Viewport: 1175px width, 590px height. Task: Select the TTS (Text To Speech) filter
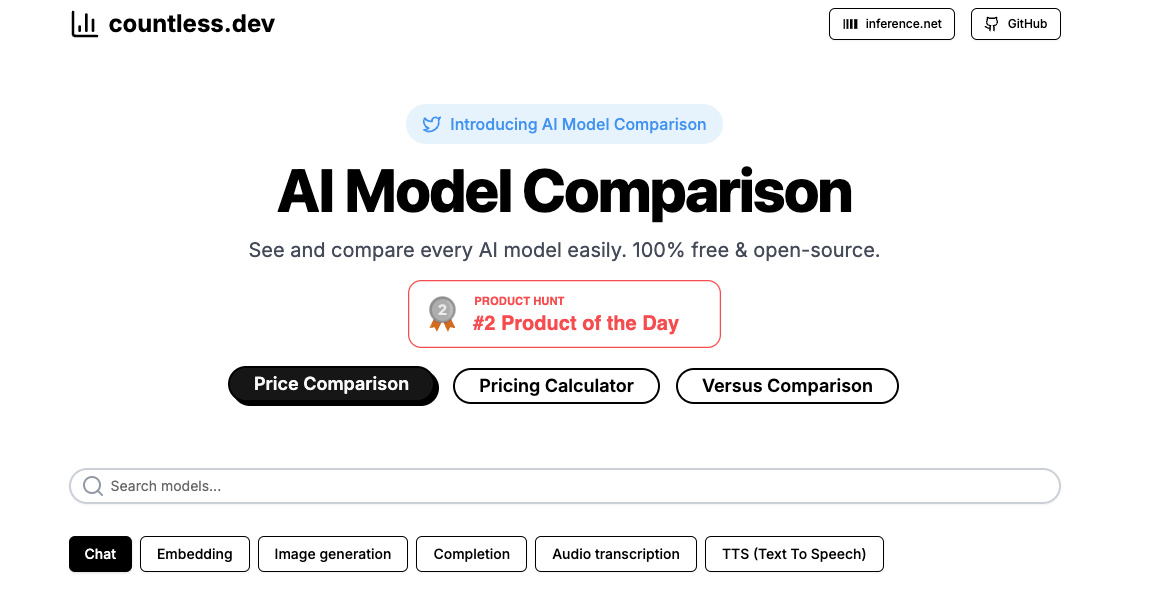[794, 554]
